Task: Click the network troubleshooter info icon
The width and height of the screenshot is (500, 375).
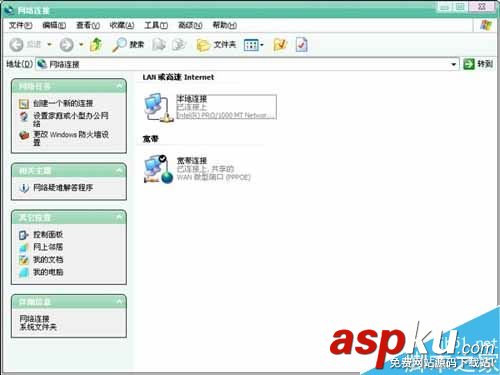Action: (24, 188)
